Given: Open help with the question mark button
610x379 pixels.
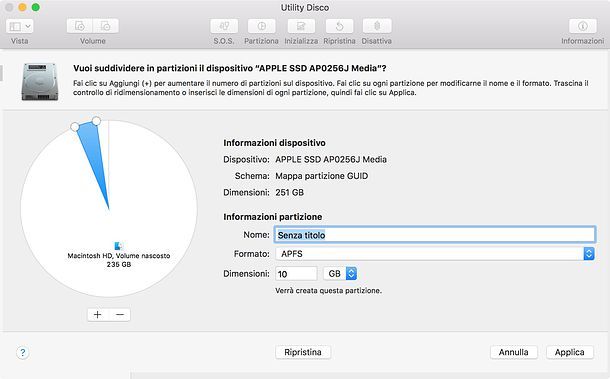Looking at the screenshot, I should (x=23, y=353).
